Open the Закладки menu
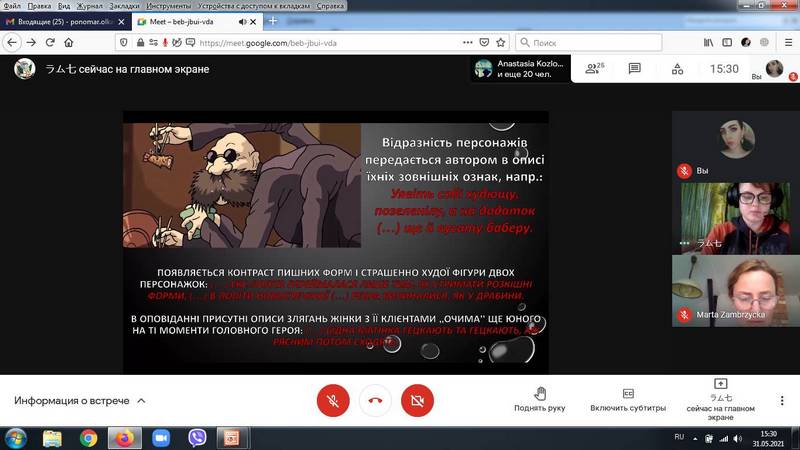The height and width of the screenshot is (450, 800). [124, 6]
